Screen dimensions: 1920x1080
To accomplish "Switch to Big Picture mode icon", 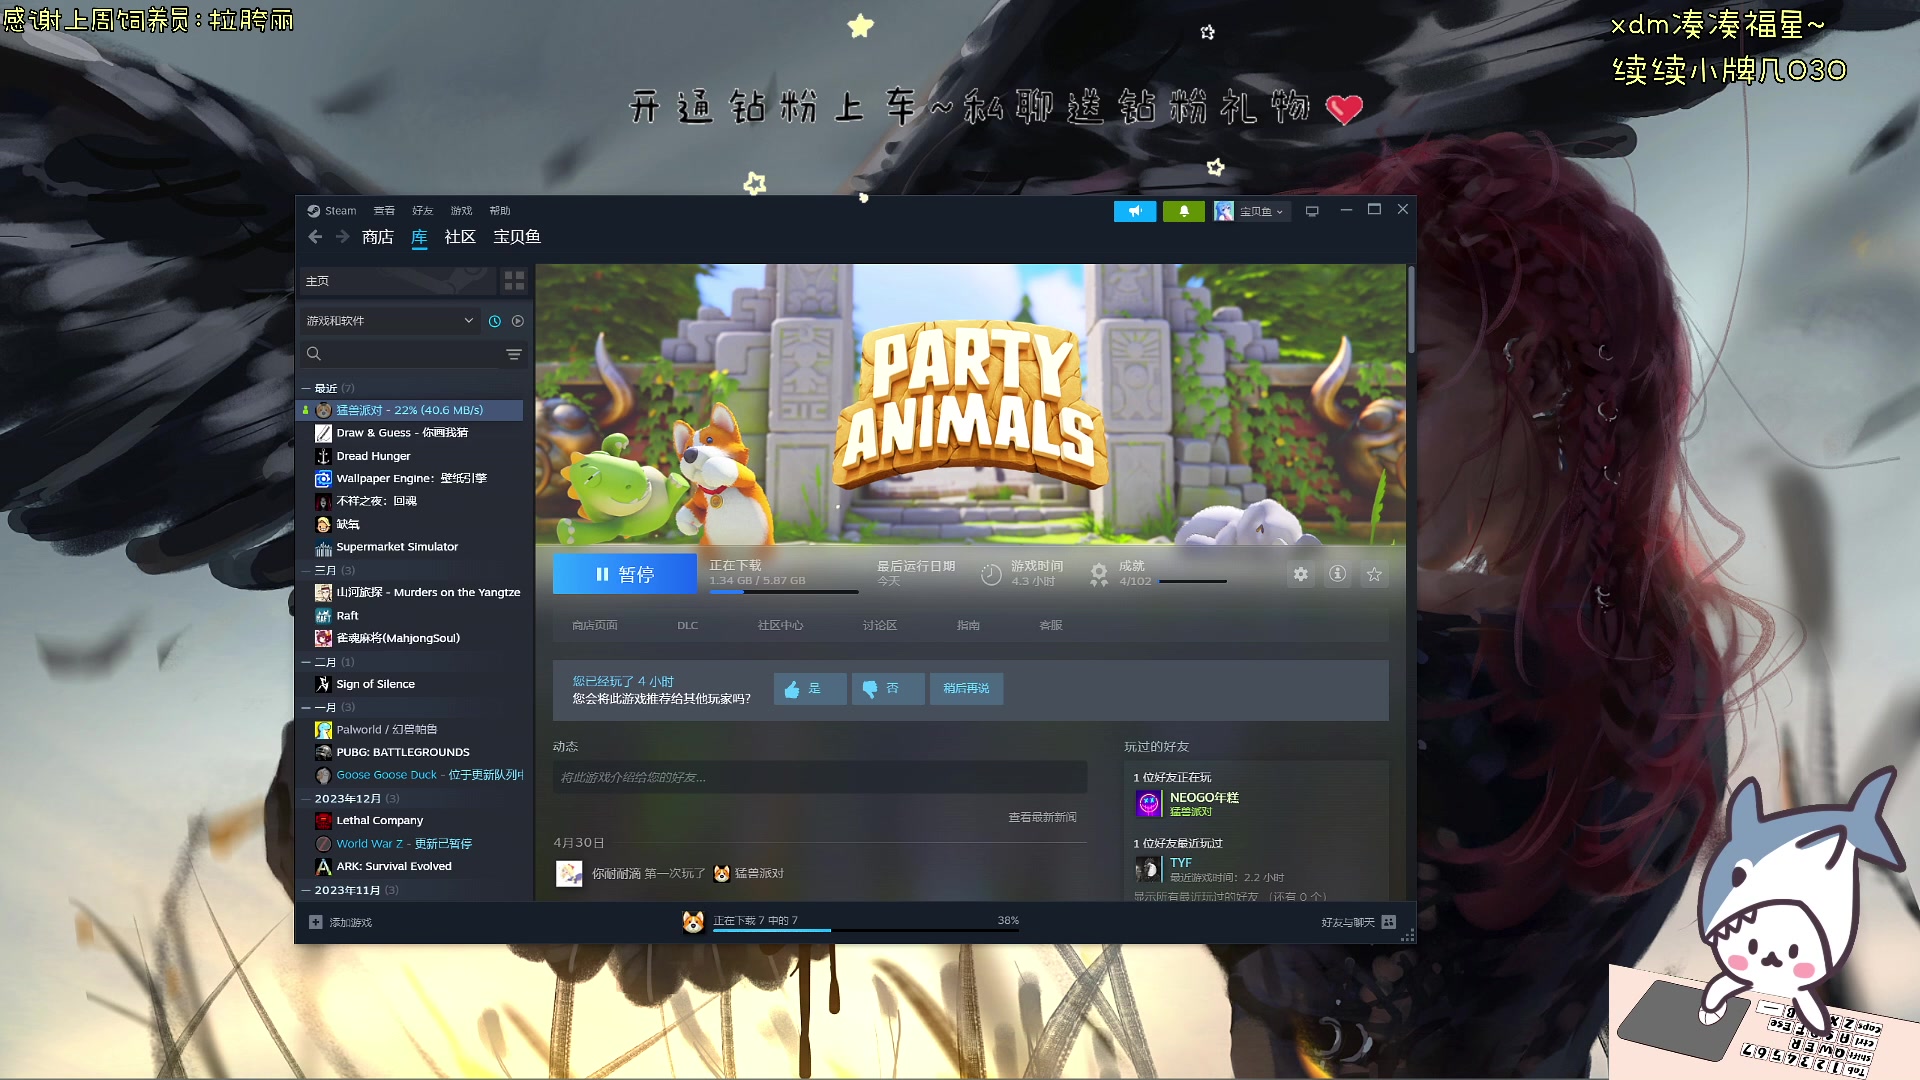I will click(x=1312, y=211).
